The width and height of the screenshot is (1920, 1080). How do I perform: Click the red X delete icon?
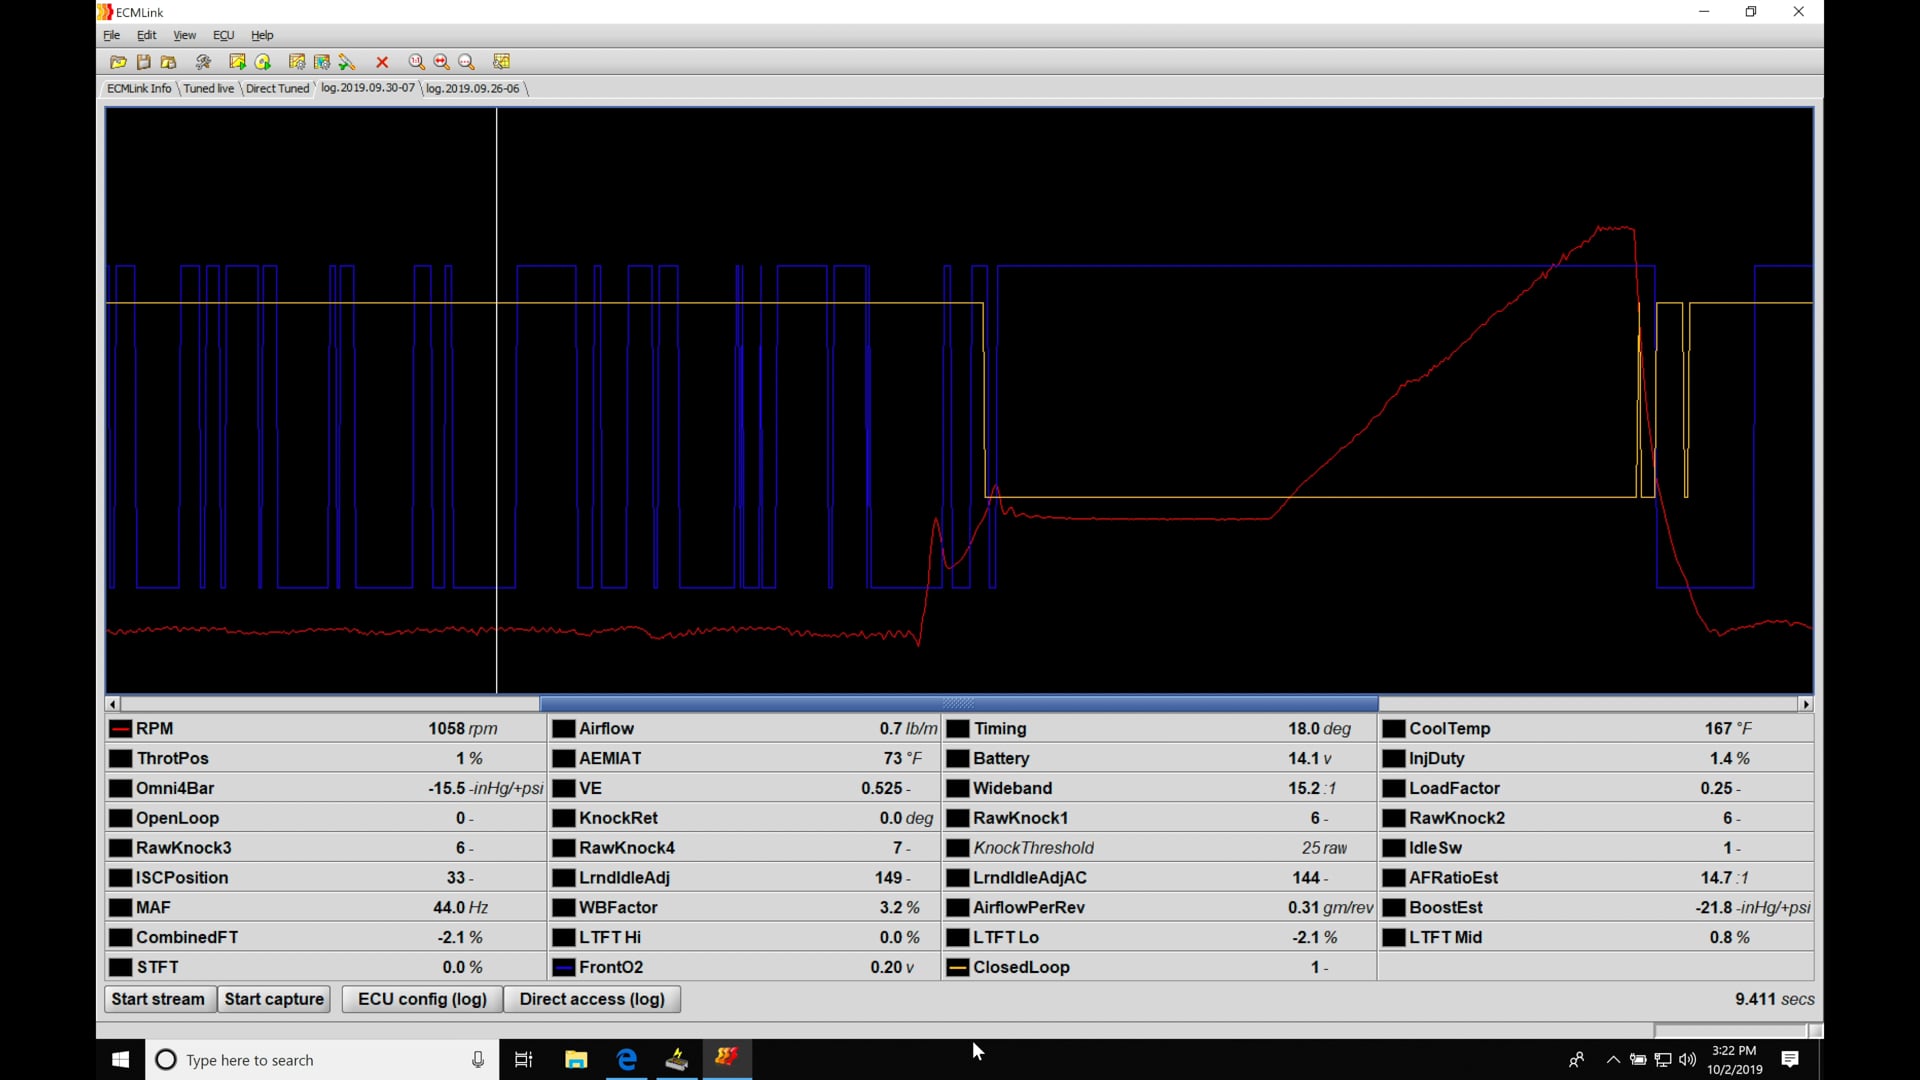tap(382, 62)
